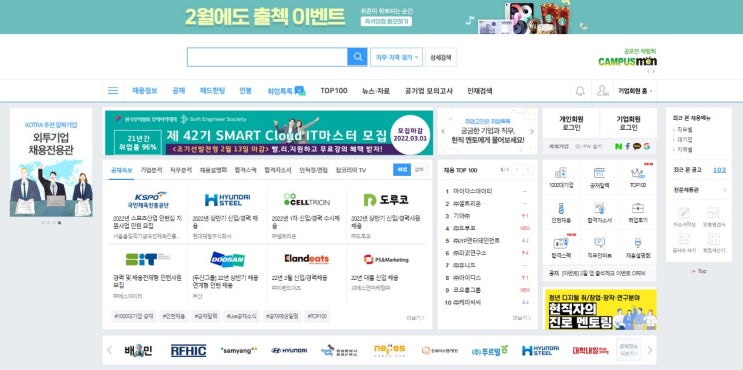The image size is (743, 370).
Task: Switch to the 채용설명회 tab
Action: click(x=213, y=170)
